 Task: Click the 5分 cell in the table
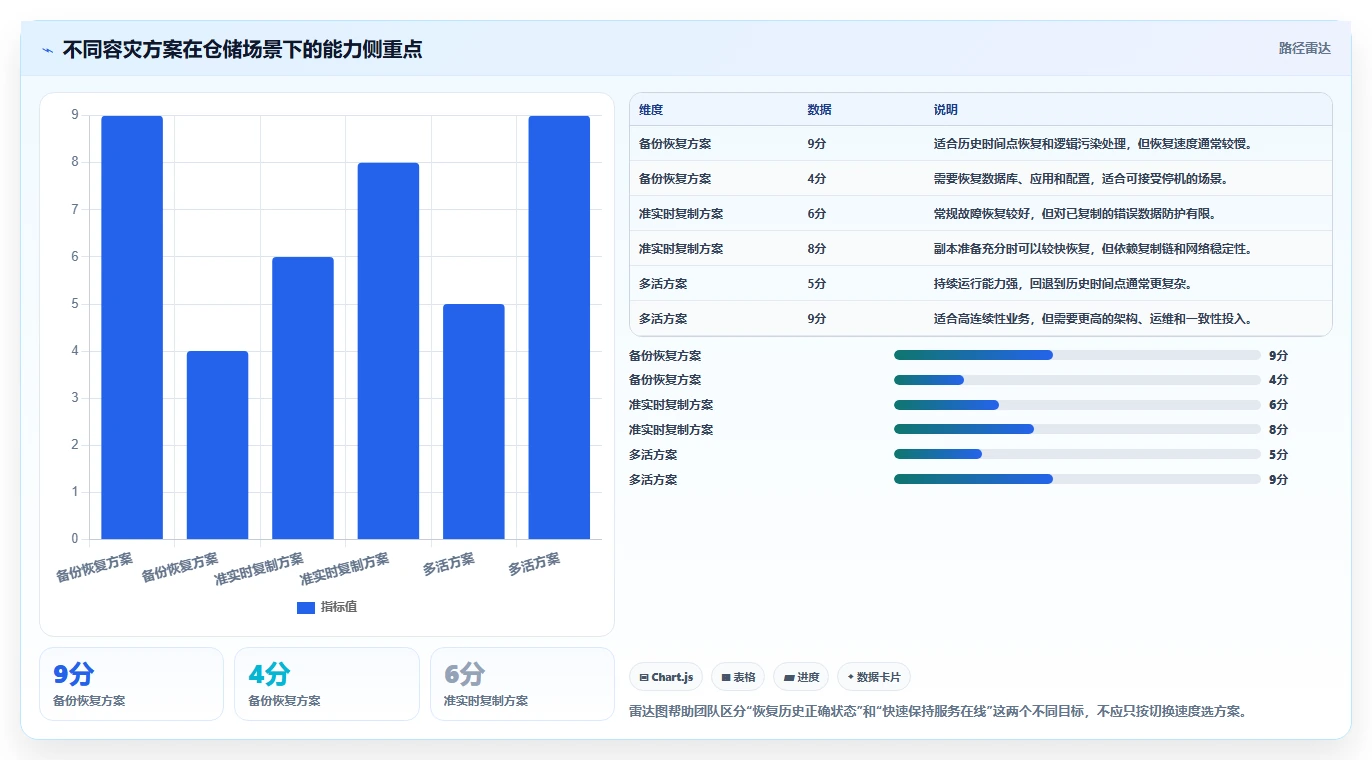817,284
